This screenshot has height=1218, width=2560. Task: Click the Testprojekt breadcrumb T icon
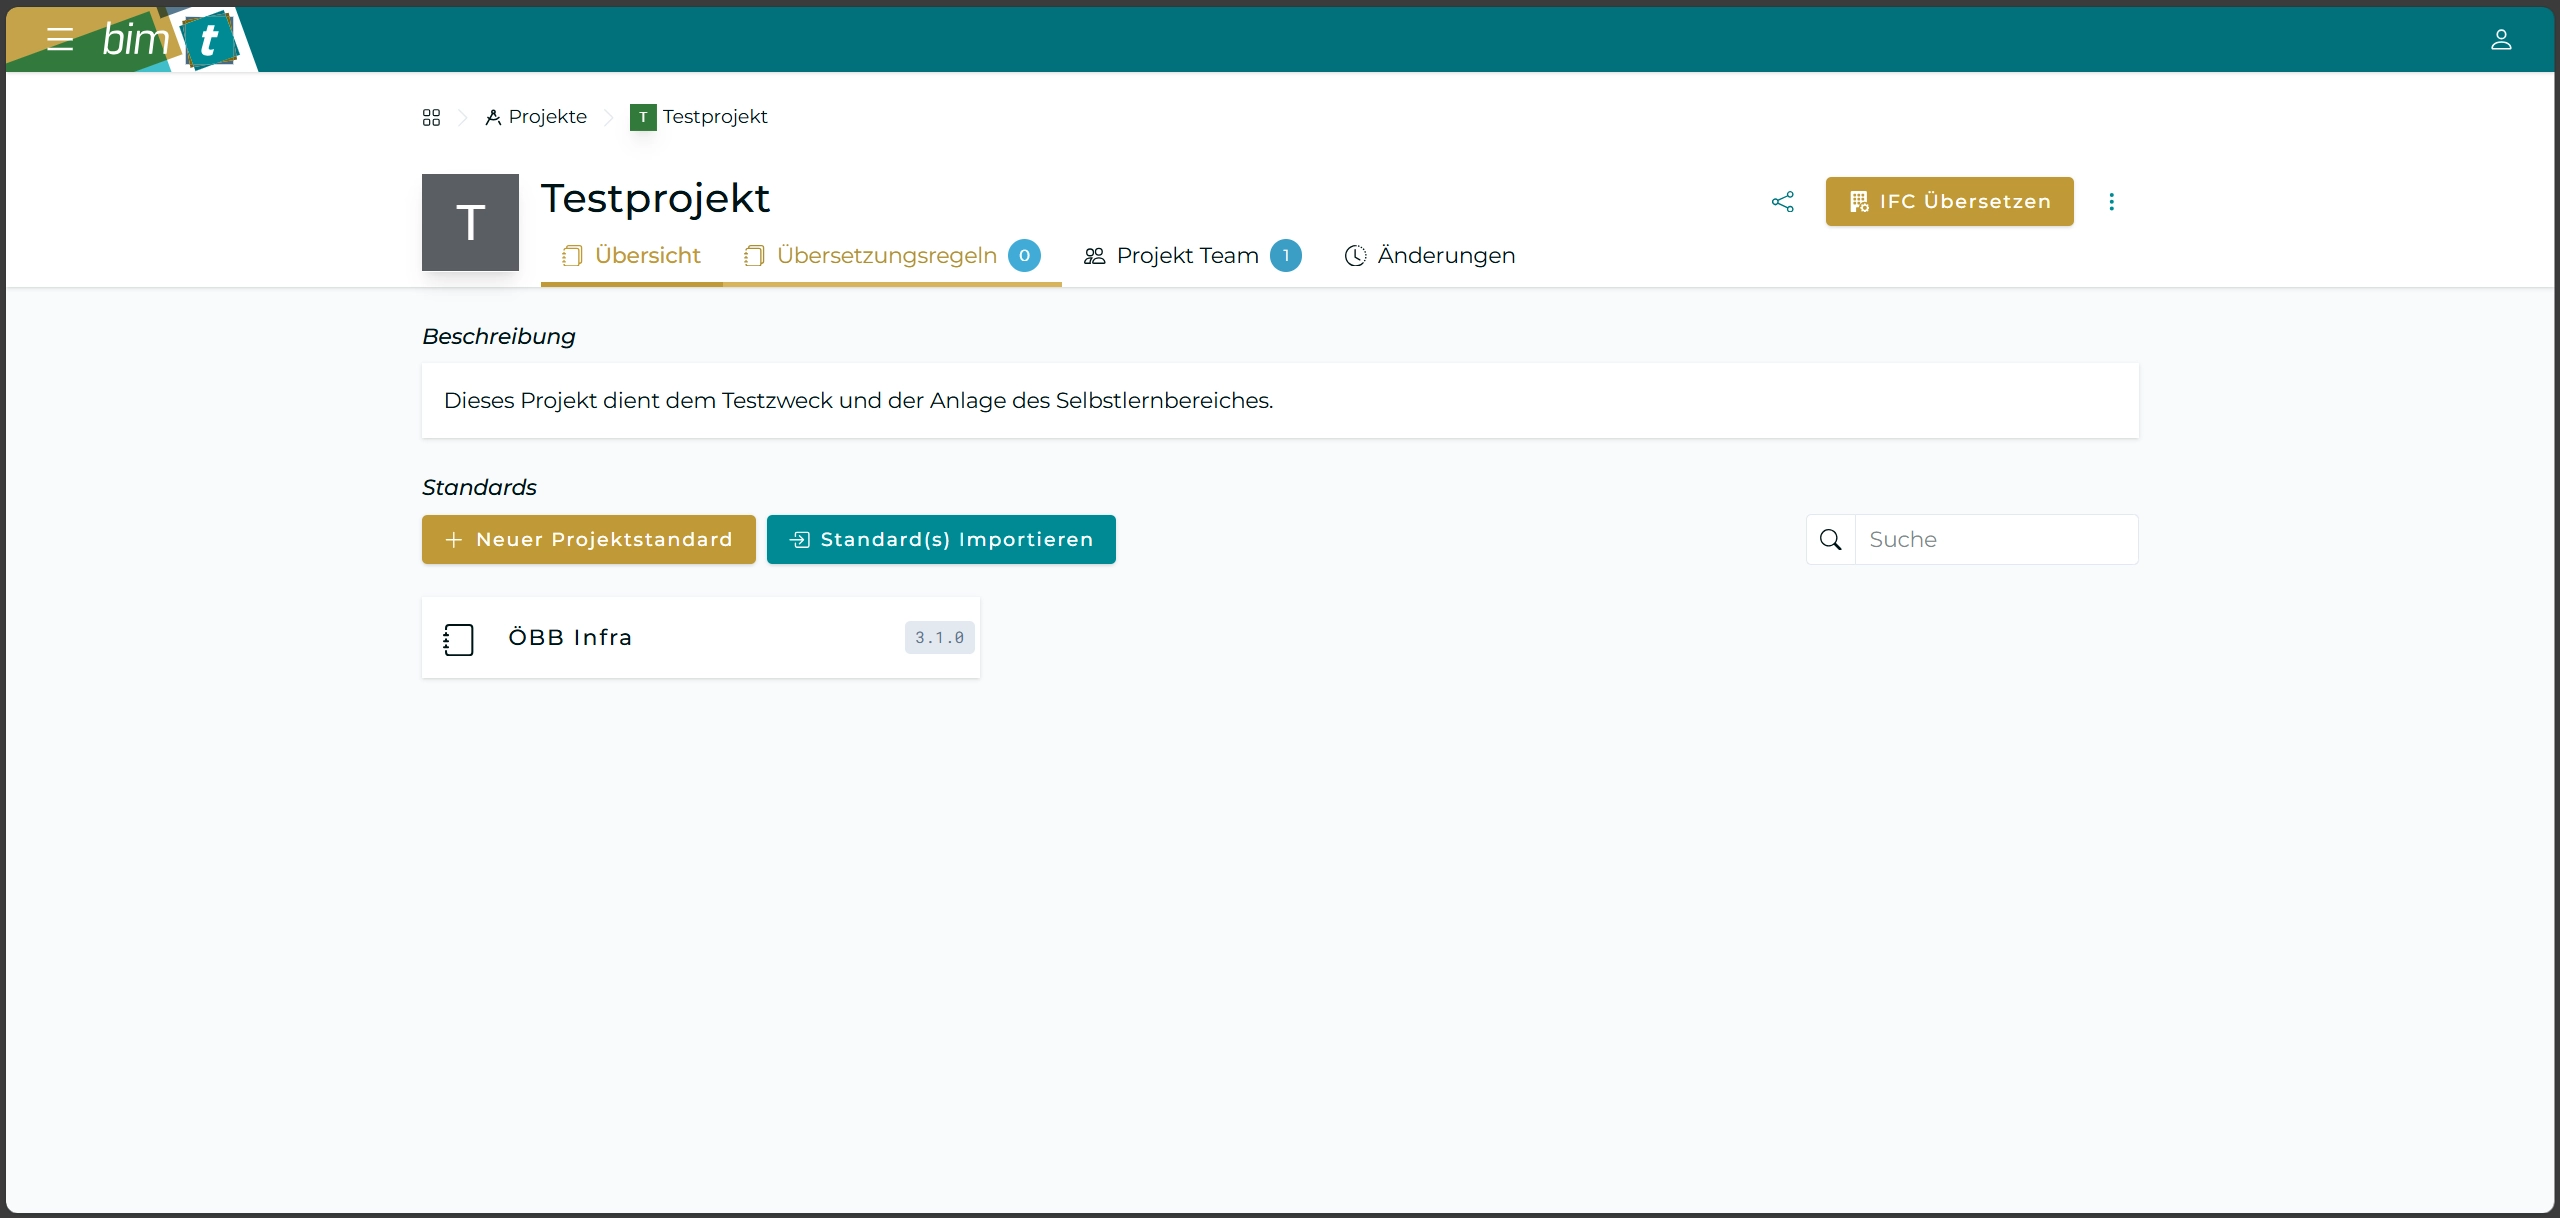pos(643,116)
